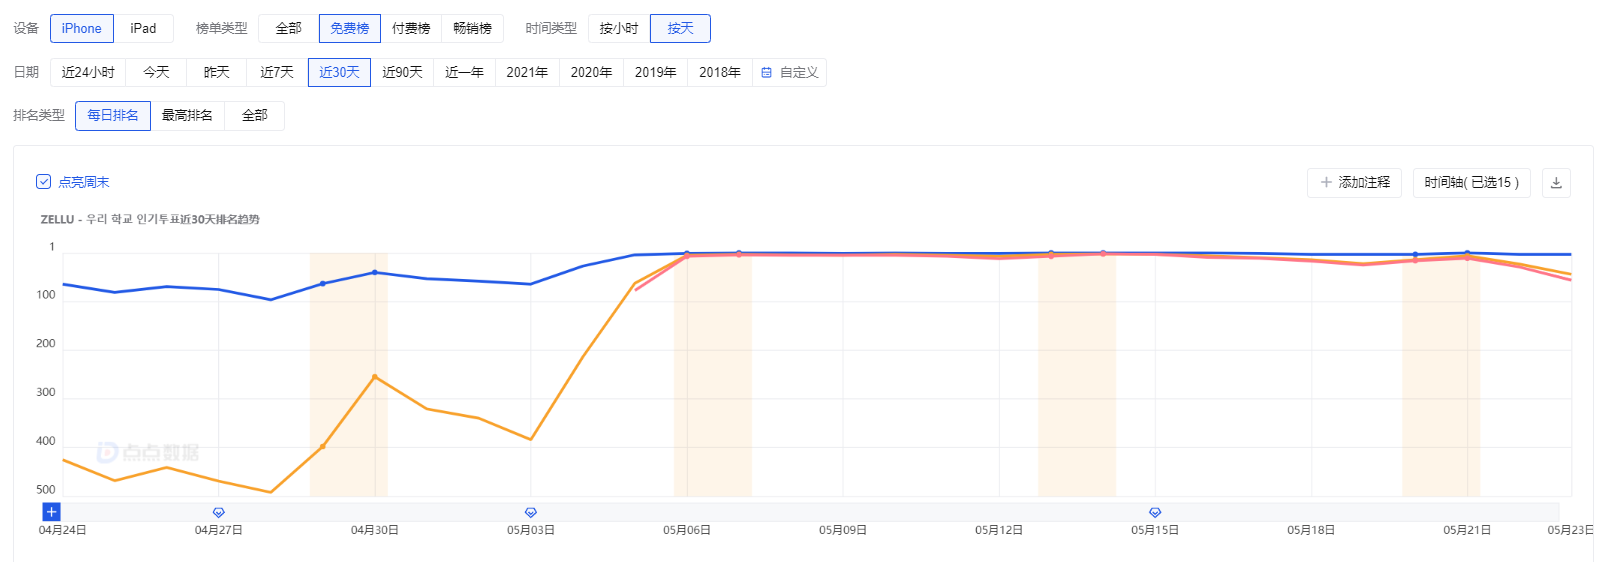Open the 时间轴(已选15) dropdown
The width and height of the screenshot is (1608, 562).
pyautogui.click(x=1471, y=183)
